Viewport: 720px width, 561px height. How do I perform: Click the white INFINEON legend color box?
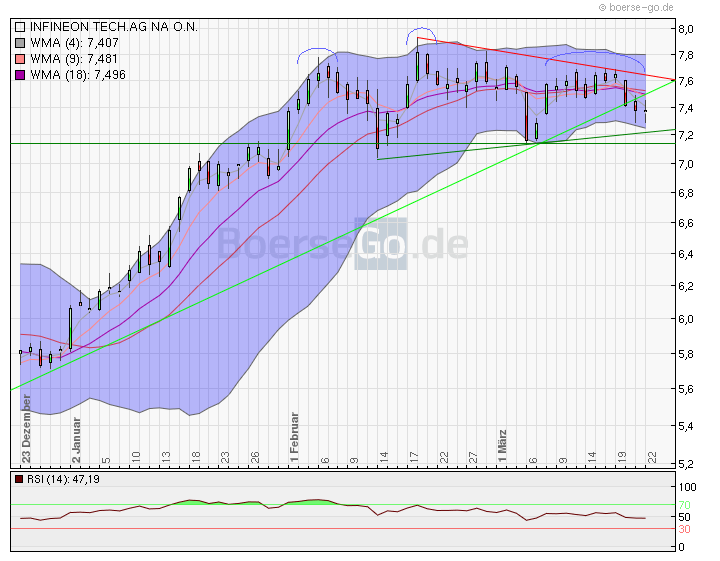(x=20, y=27)
